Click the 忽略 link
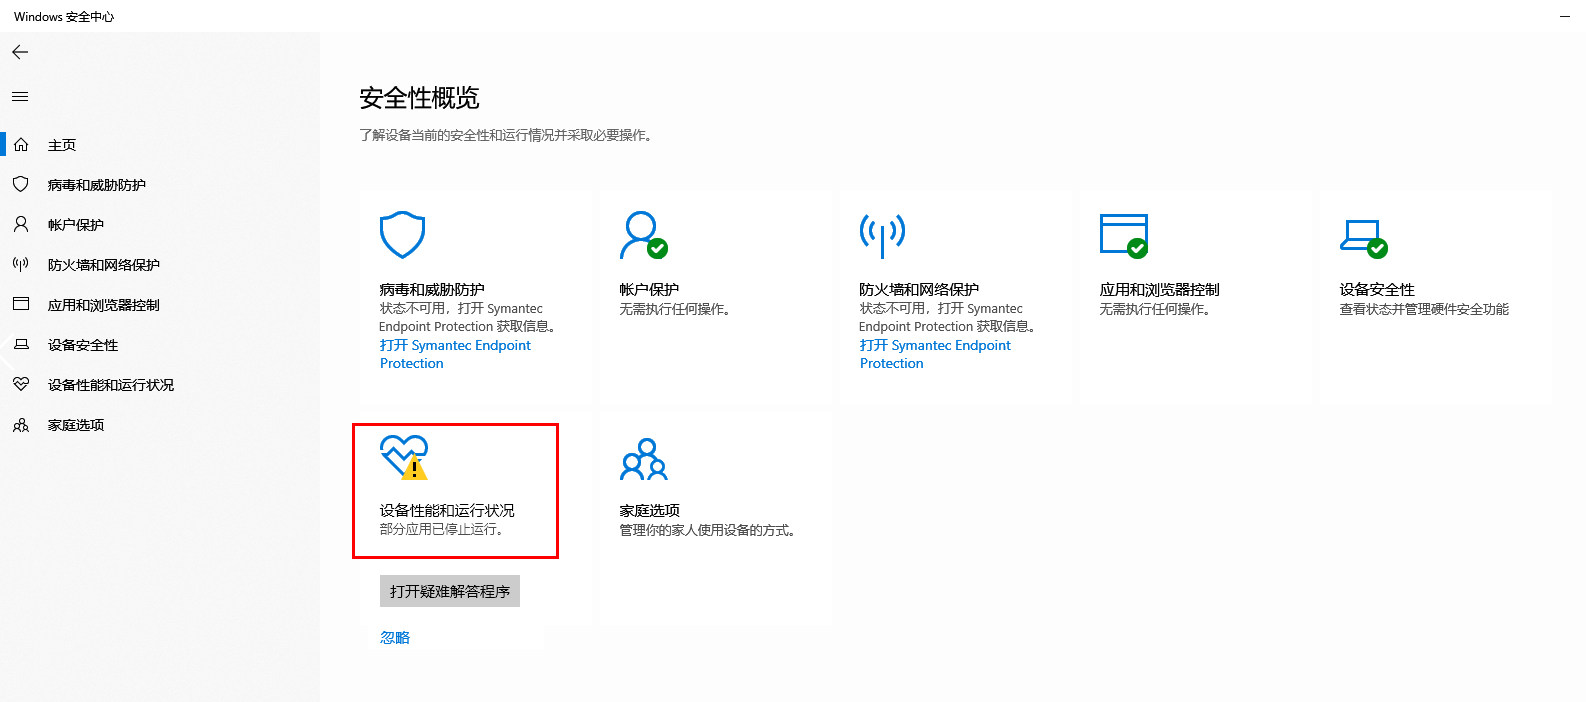 pos(395,638)
